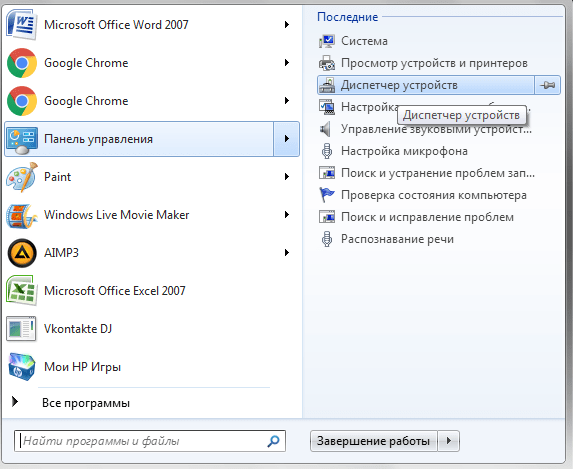Viewport: 573px width, 469px height.
Task: Open Проверка состояния компьютера
Action: click(434, 195)
